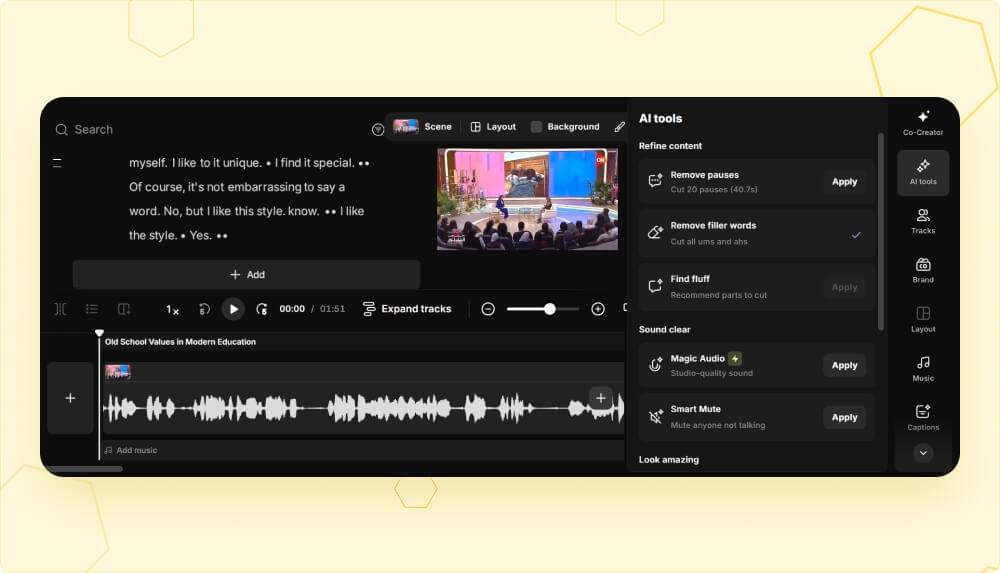
Task: Click the timeline horizontal scrollbar
Action: click(83, 469)
